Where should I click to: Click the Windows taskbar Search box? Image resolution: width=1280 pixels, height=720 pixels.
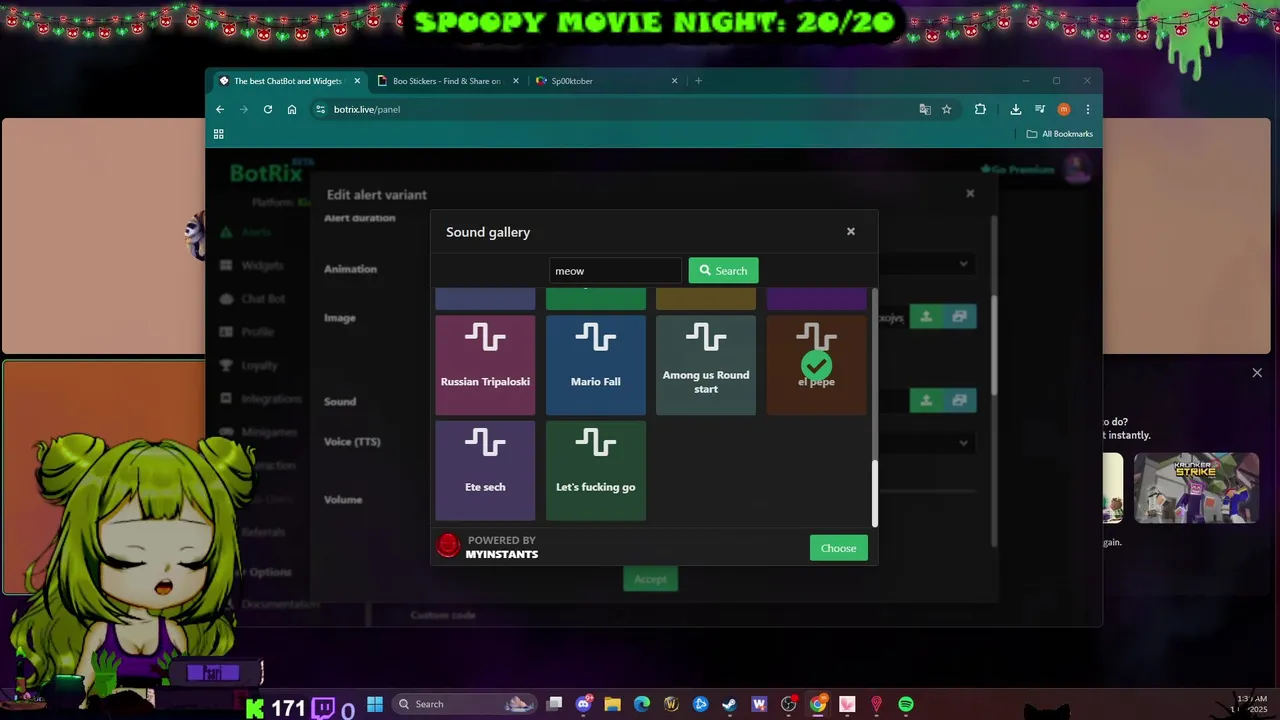tap(463, 704)
